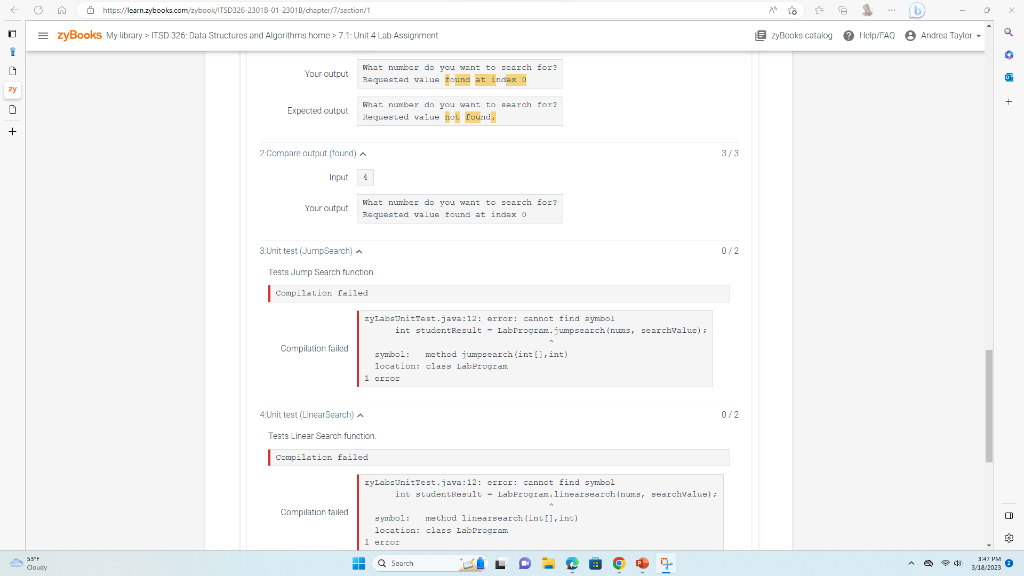Collapse the Unit test (LinearSearch) section
Image resolution: width=1024 pixels, height=576 pixels.
tap(361, 414)
